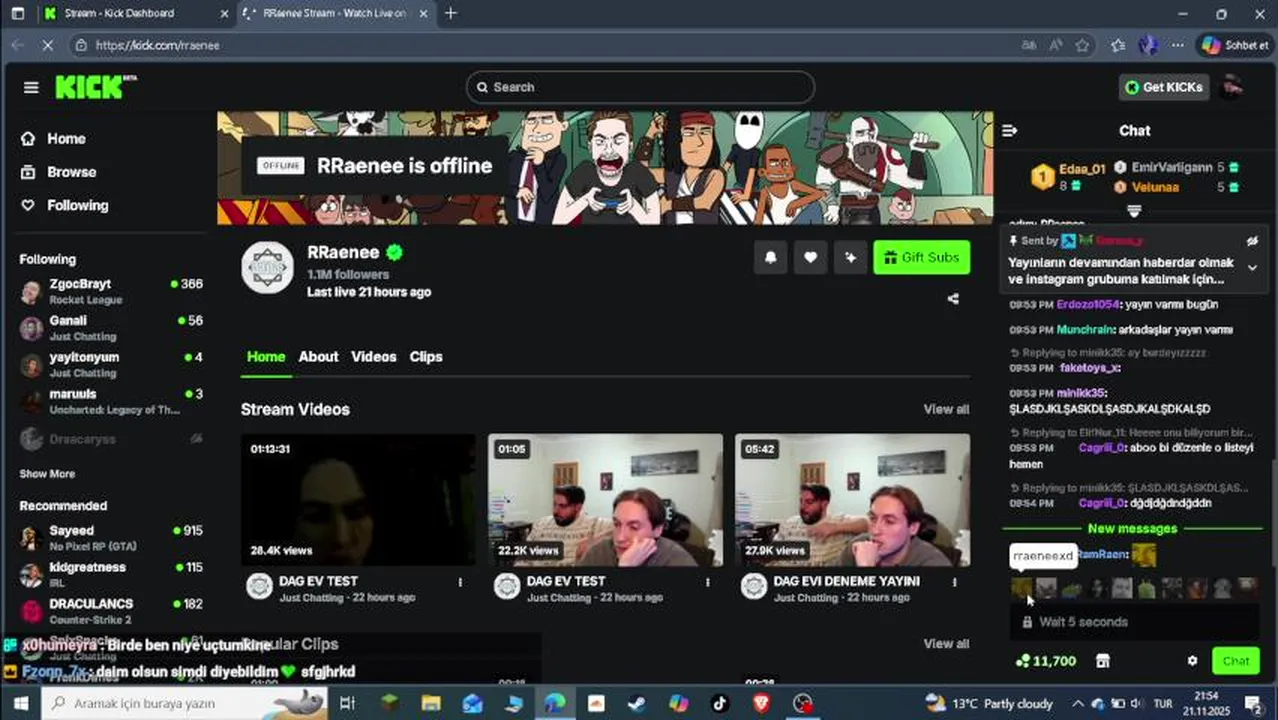Expand the chat leaderboard chevron
Image resolution: width=1278 pixels, height=720 pixels.
tap(1134, 211)
